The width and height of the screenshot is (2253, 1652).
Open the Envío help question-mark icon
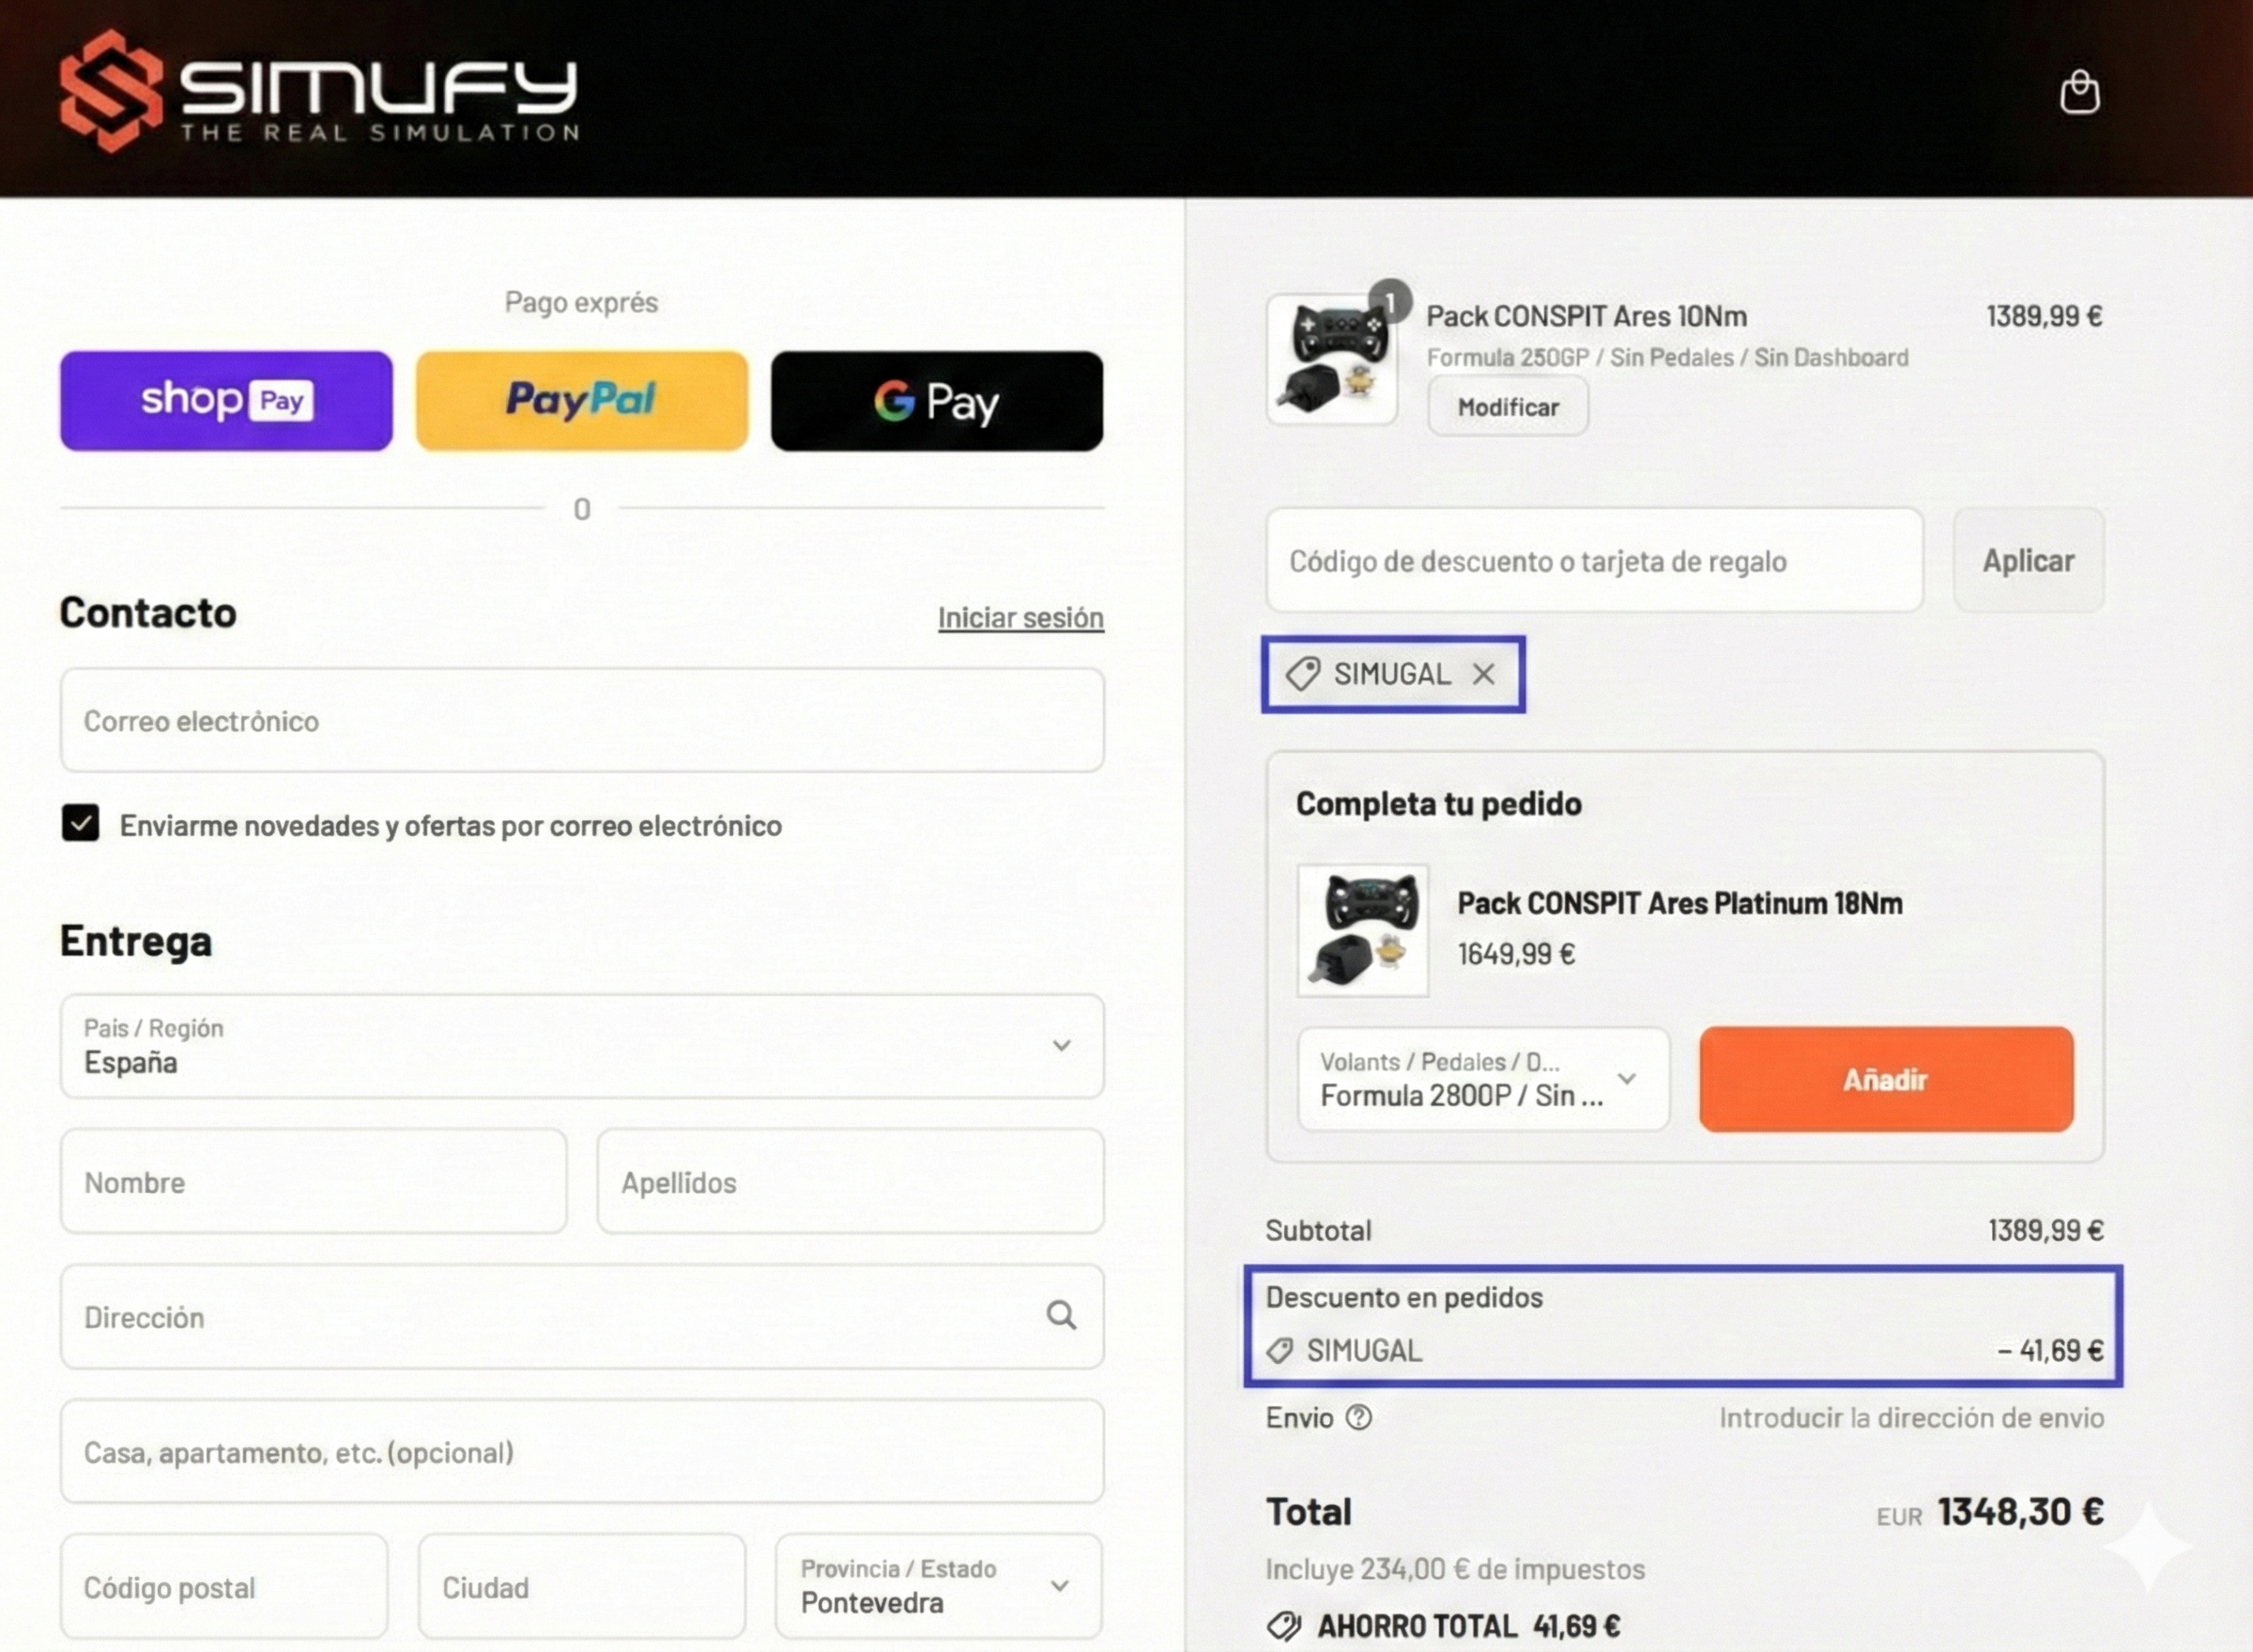tap(1358, 1417)
